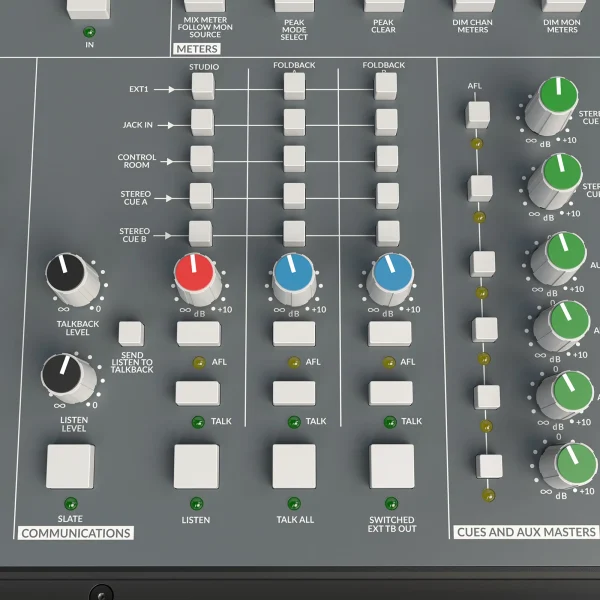Viewport: 600px width, 600px height.
Task: Push the Listen button
Action: (197, 466)
